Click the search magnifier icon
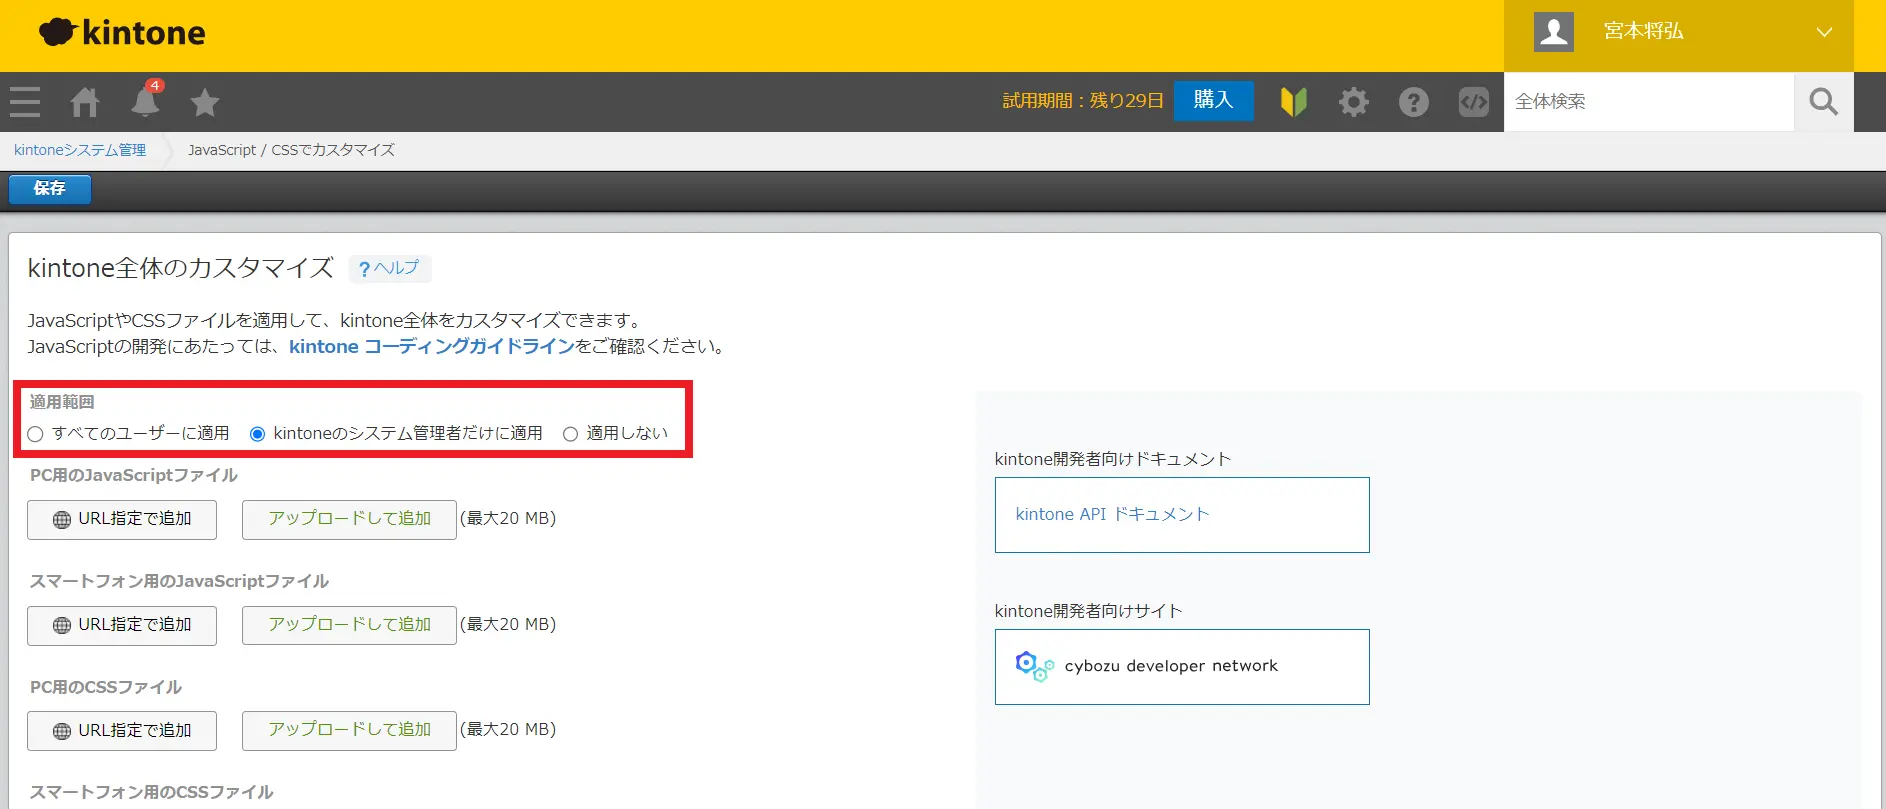 tap(1824, 102)
